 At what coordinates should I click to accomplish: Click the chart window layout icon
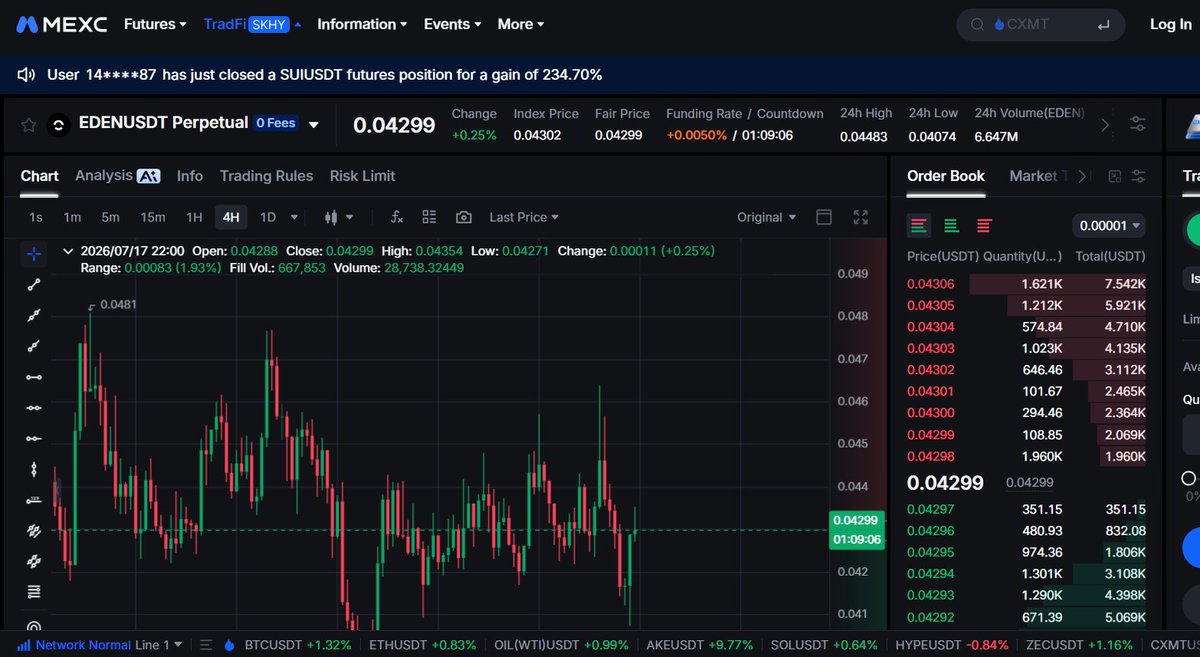[824, 217]
